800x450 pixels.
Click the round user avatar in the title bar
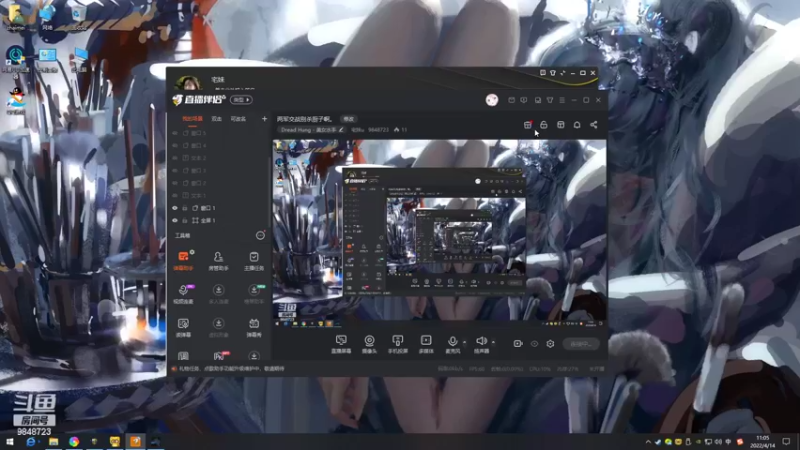point(492,100)
